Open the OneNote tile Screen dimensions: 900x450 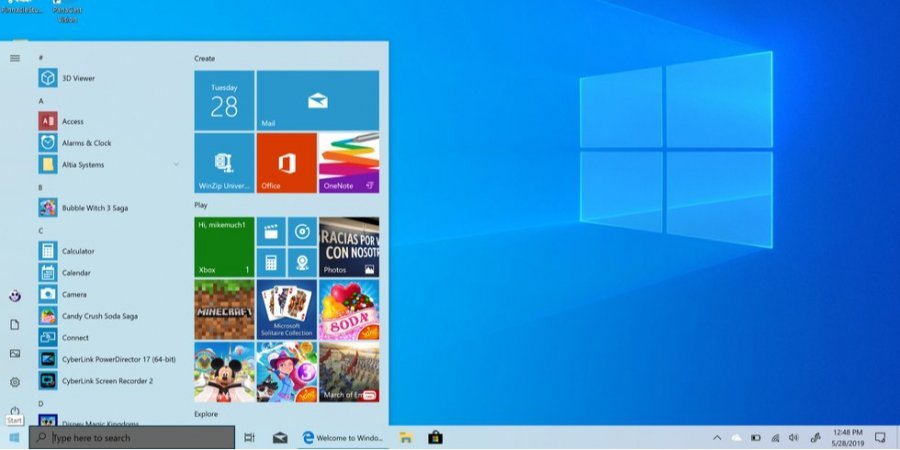tap(349, 163)
